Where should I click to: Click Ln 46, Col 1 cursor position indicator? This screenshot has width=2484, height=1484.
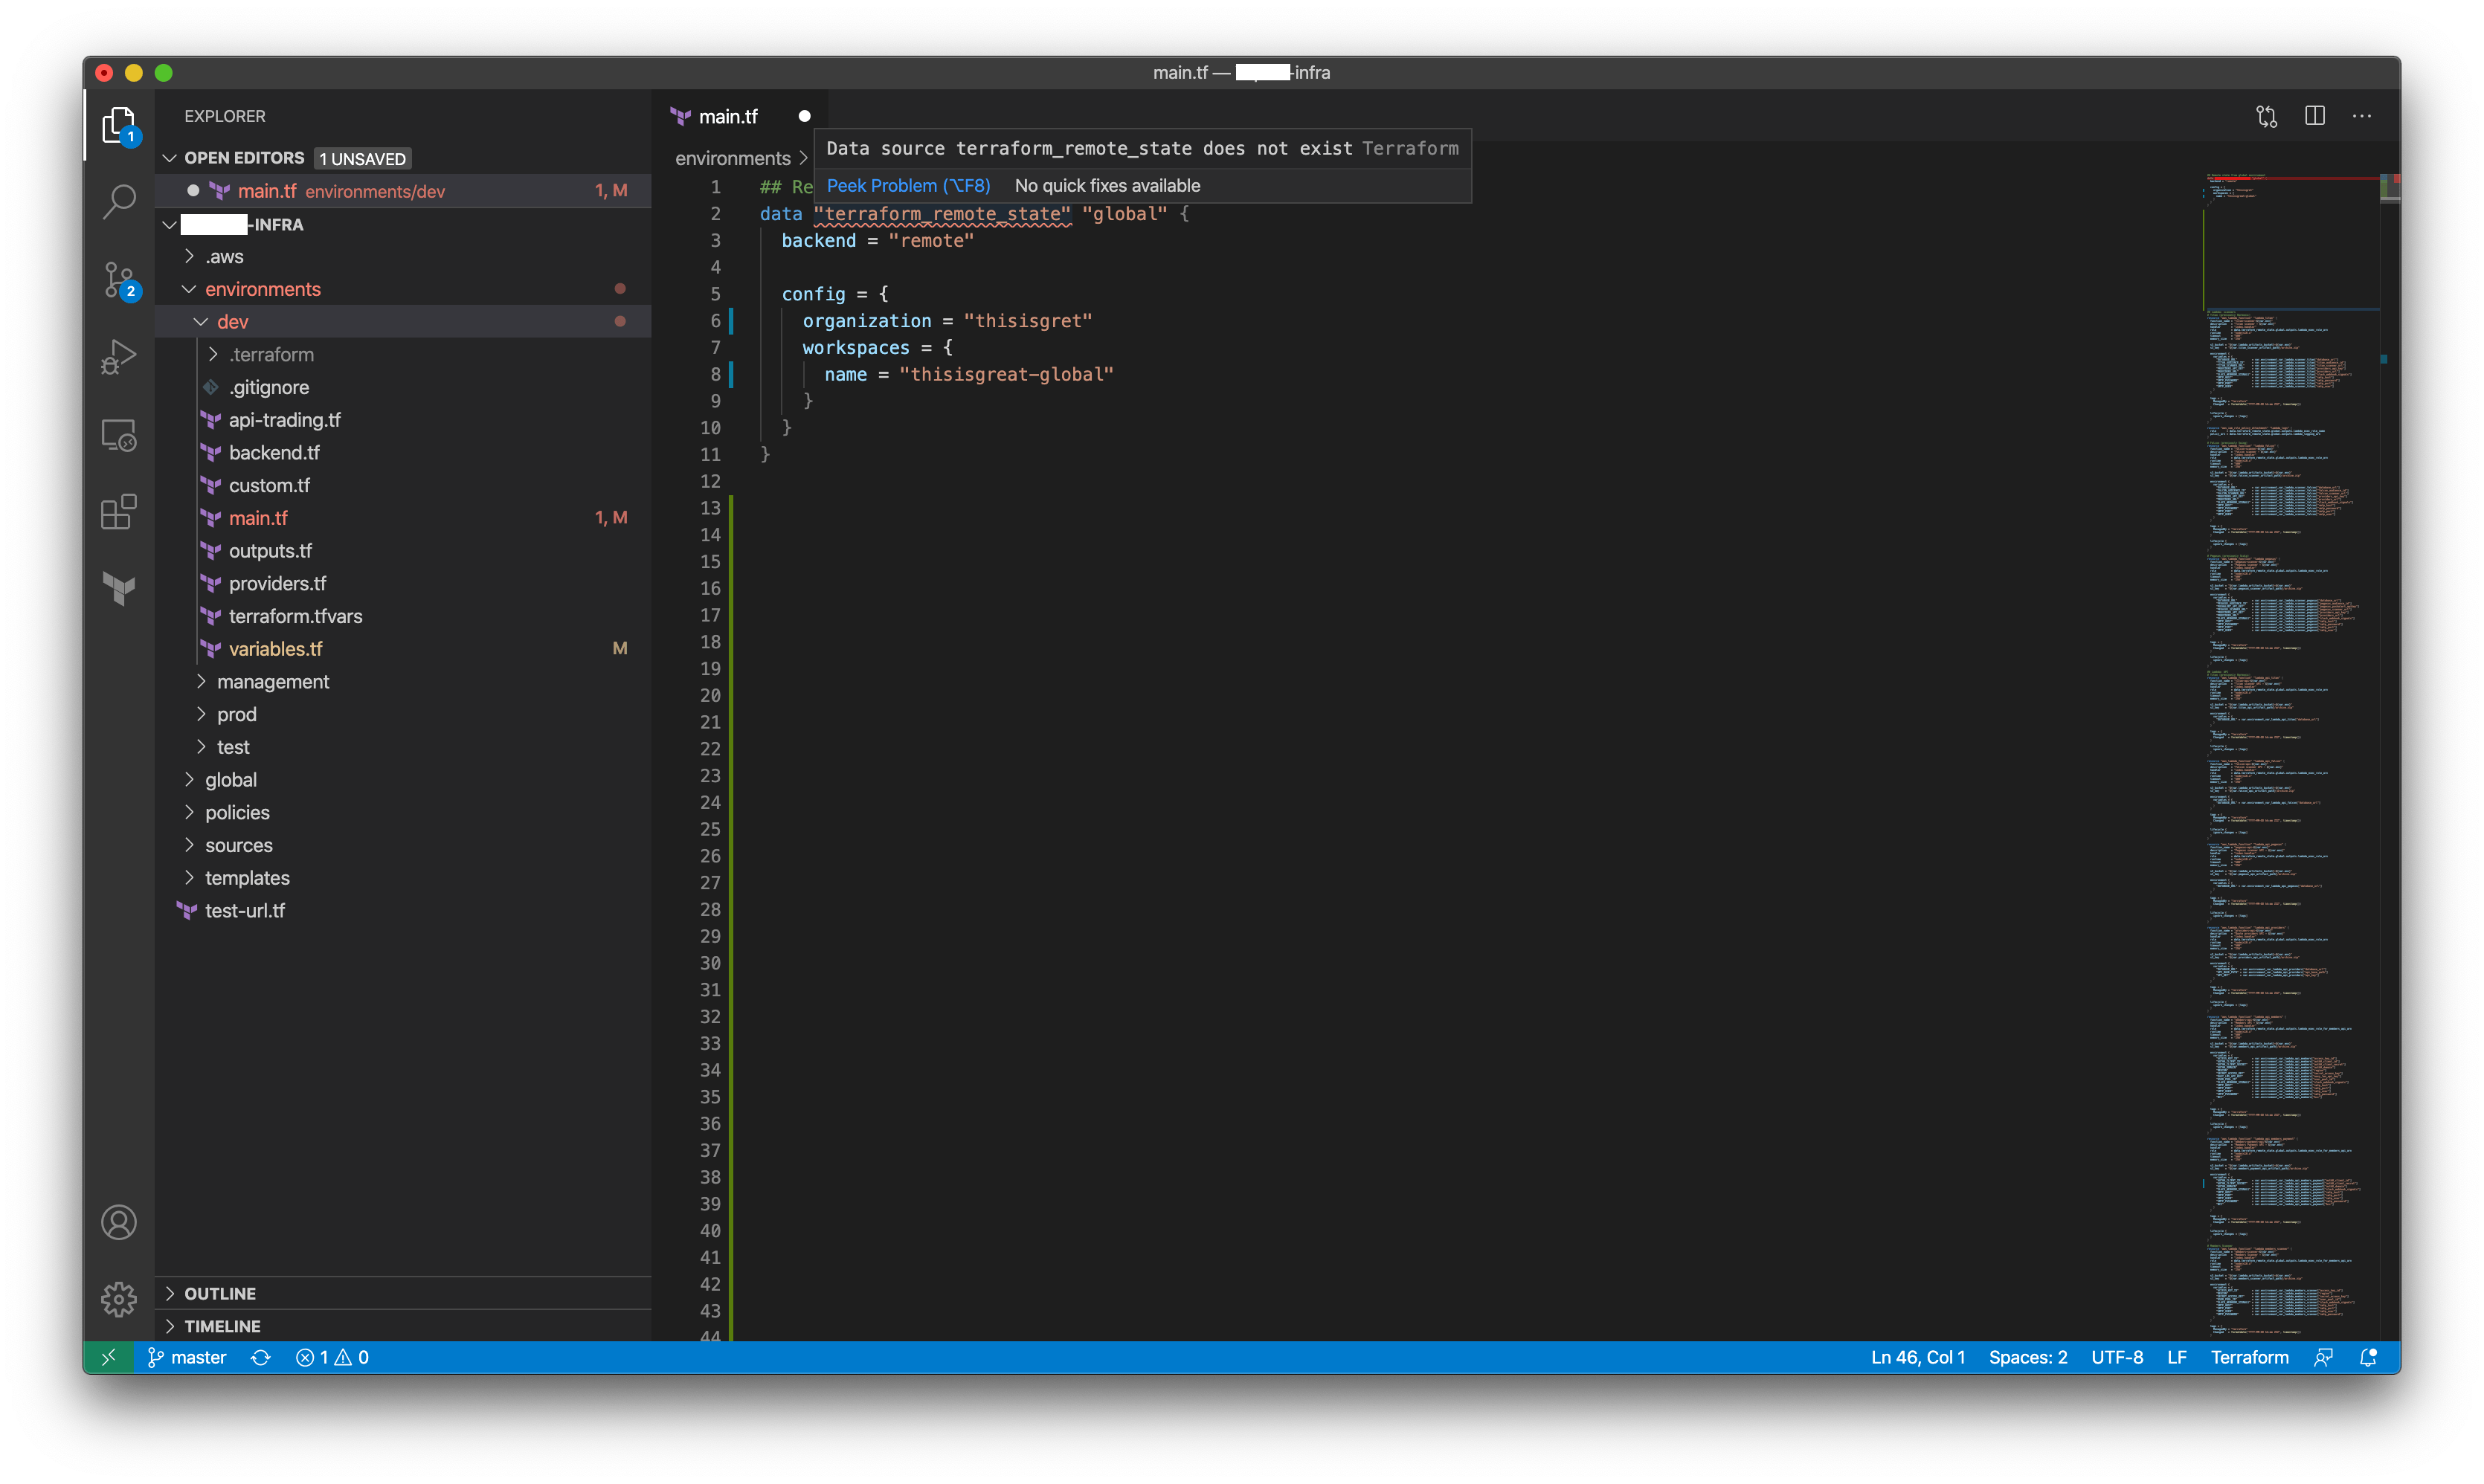(x=1917, y=1357)
